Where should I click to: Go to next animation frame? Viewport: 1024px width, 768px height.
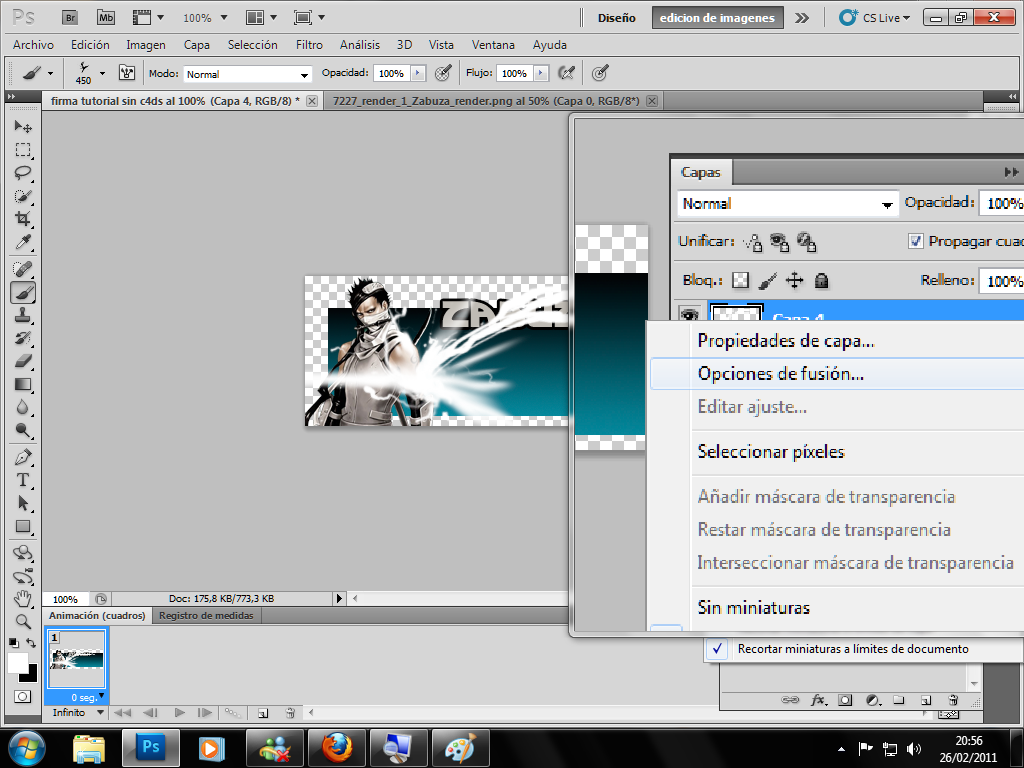(204, 712)
